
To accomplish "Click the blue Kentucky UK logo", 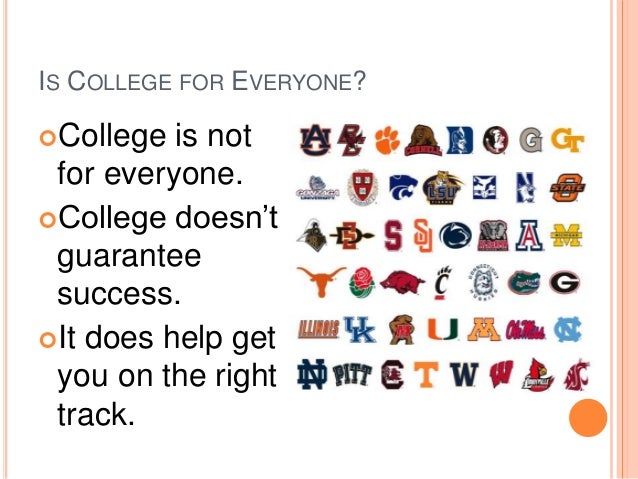I will (x=359, y=329).
